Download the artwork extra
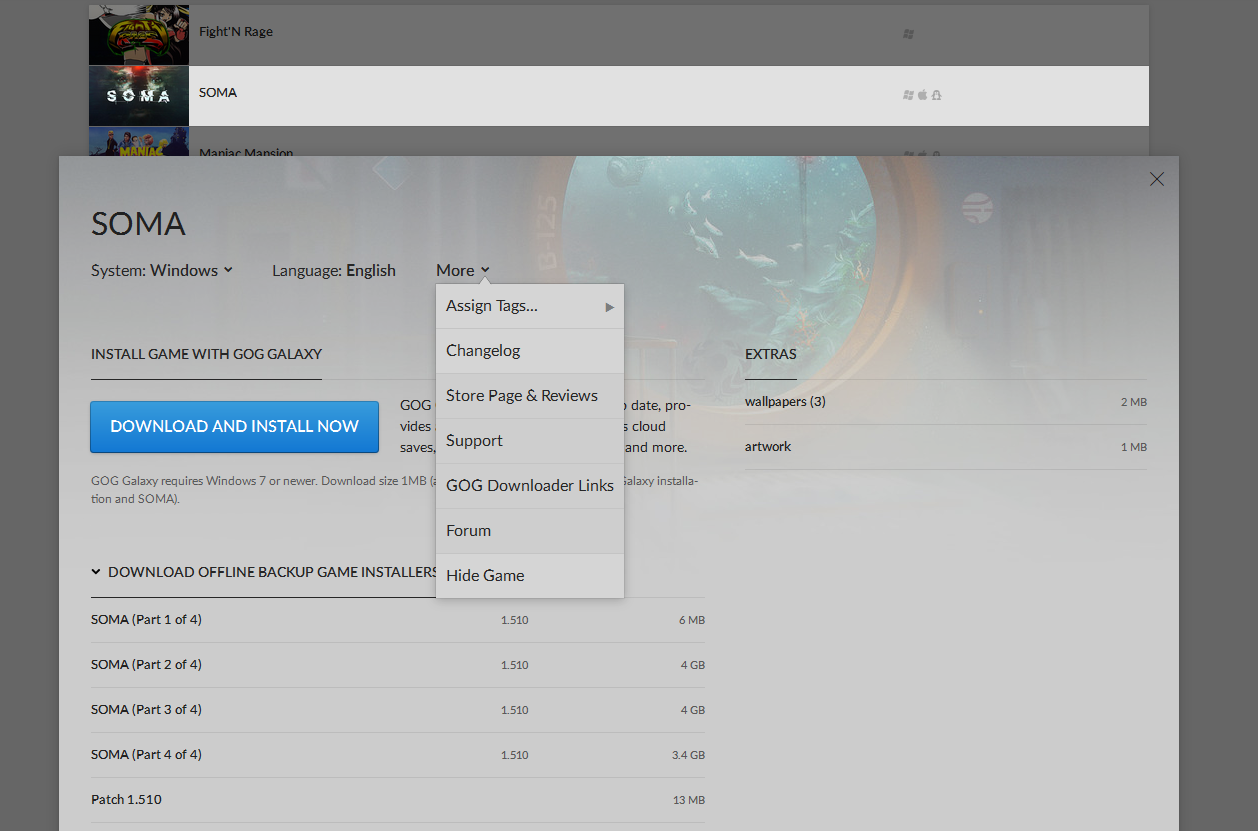This screenshot has height=831, width=1258. pos(946,447)
